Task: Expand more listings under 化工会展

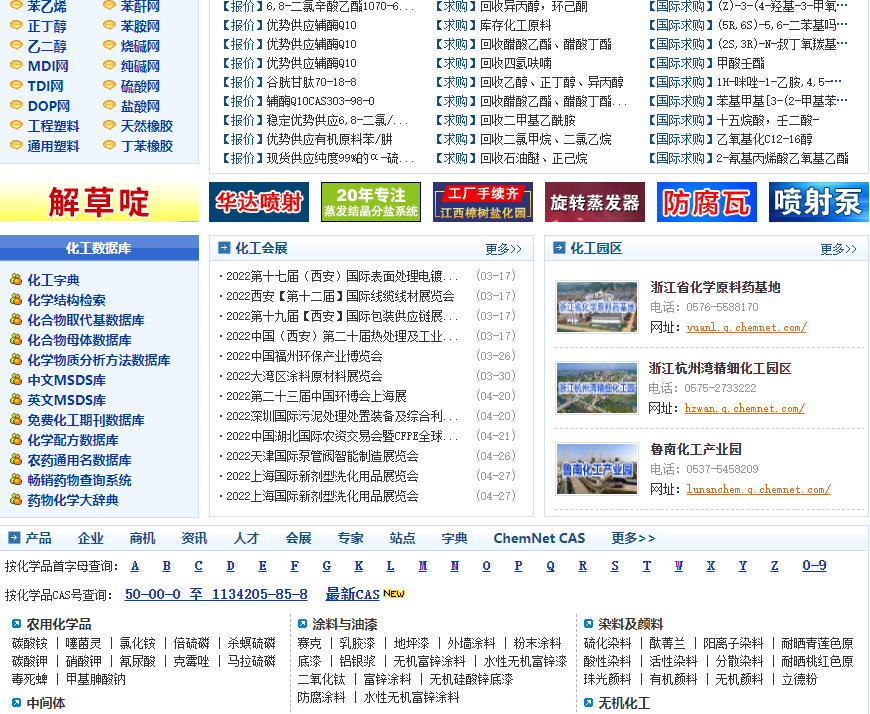Action: pos(503,249)
